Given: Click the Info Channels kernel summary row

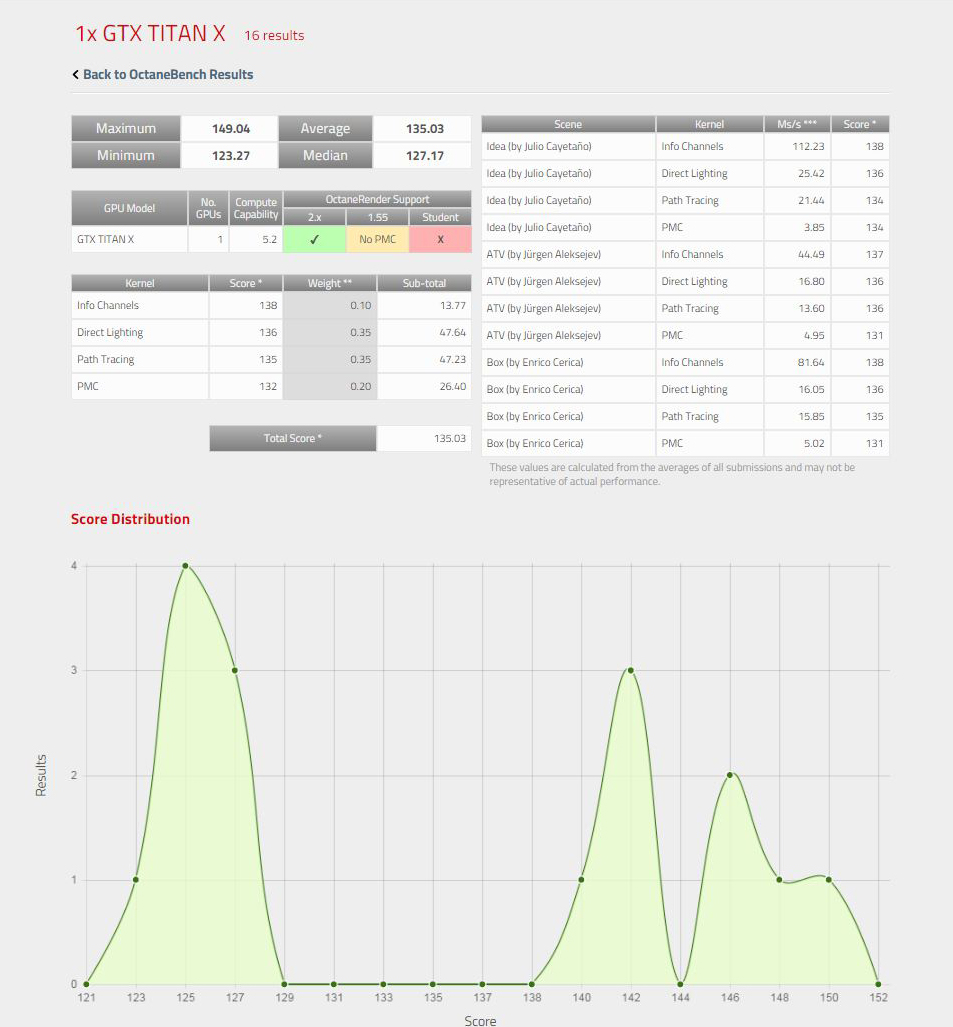Looking at the screenshot, I should click(x=271, y=306).
